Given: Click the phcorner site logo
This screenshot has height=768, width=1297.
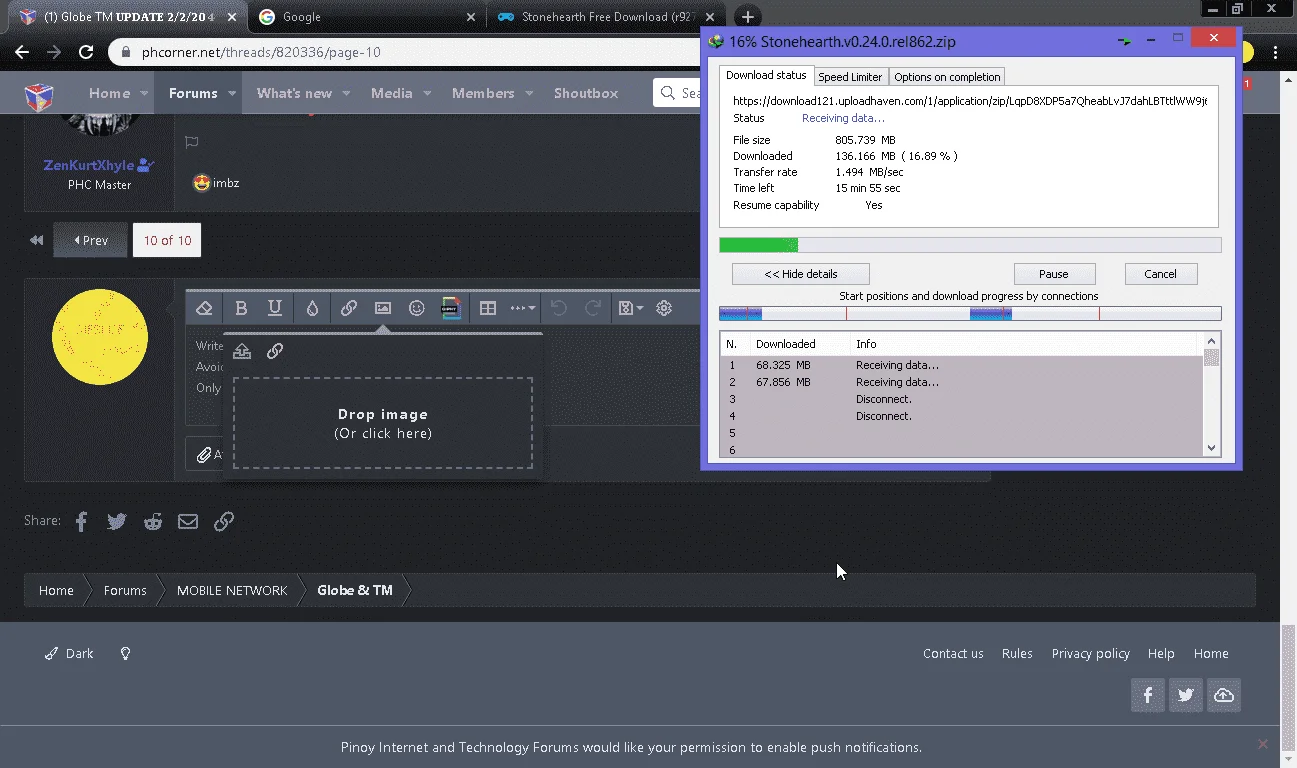Looking at the screenshot, I should 39,95.
